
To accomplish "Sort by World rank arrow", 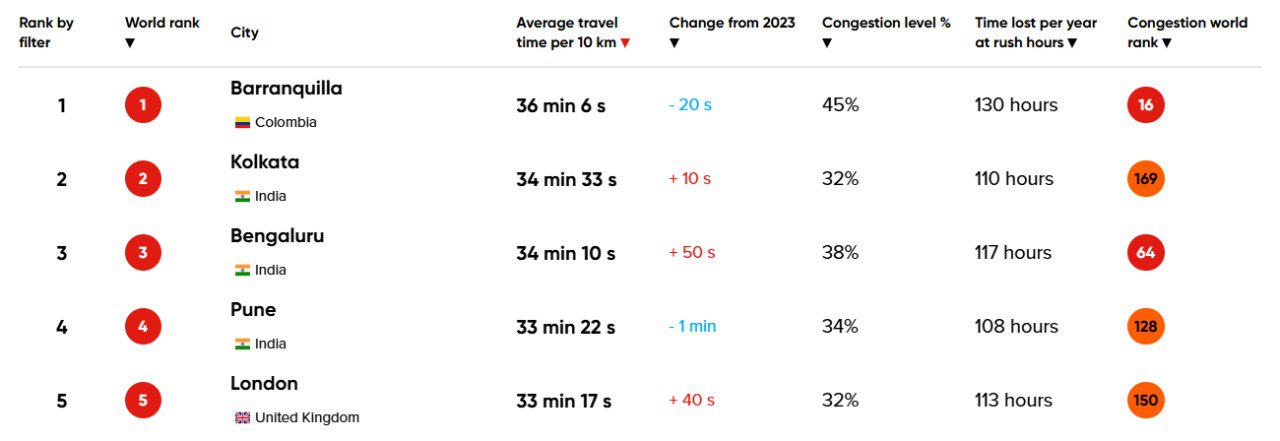I will (x=130, y=43).
